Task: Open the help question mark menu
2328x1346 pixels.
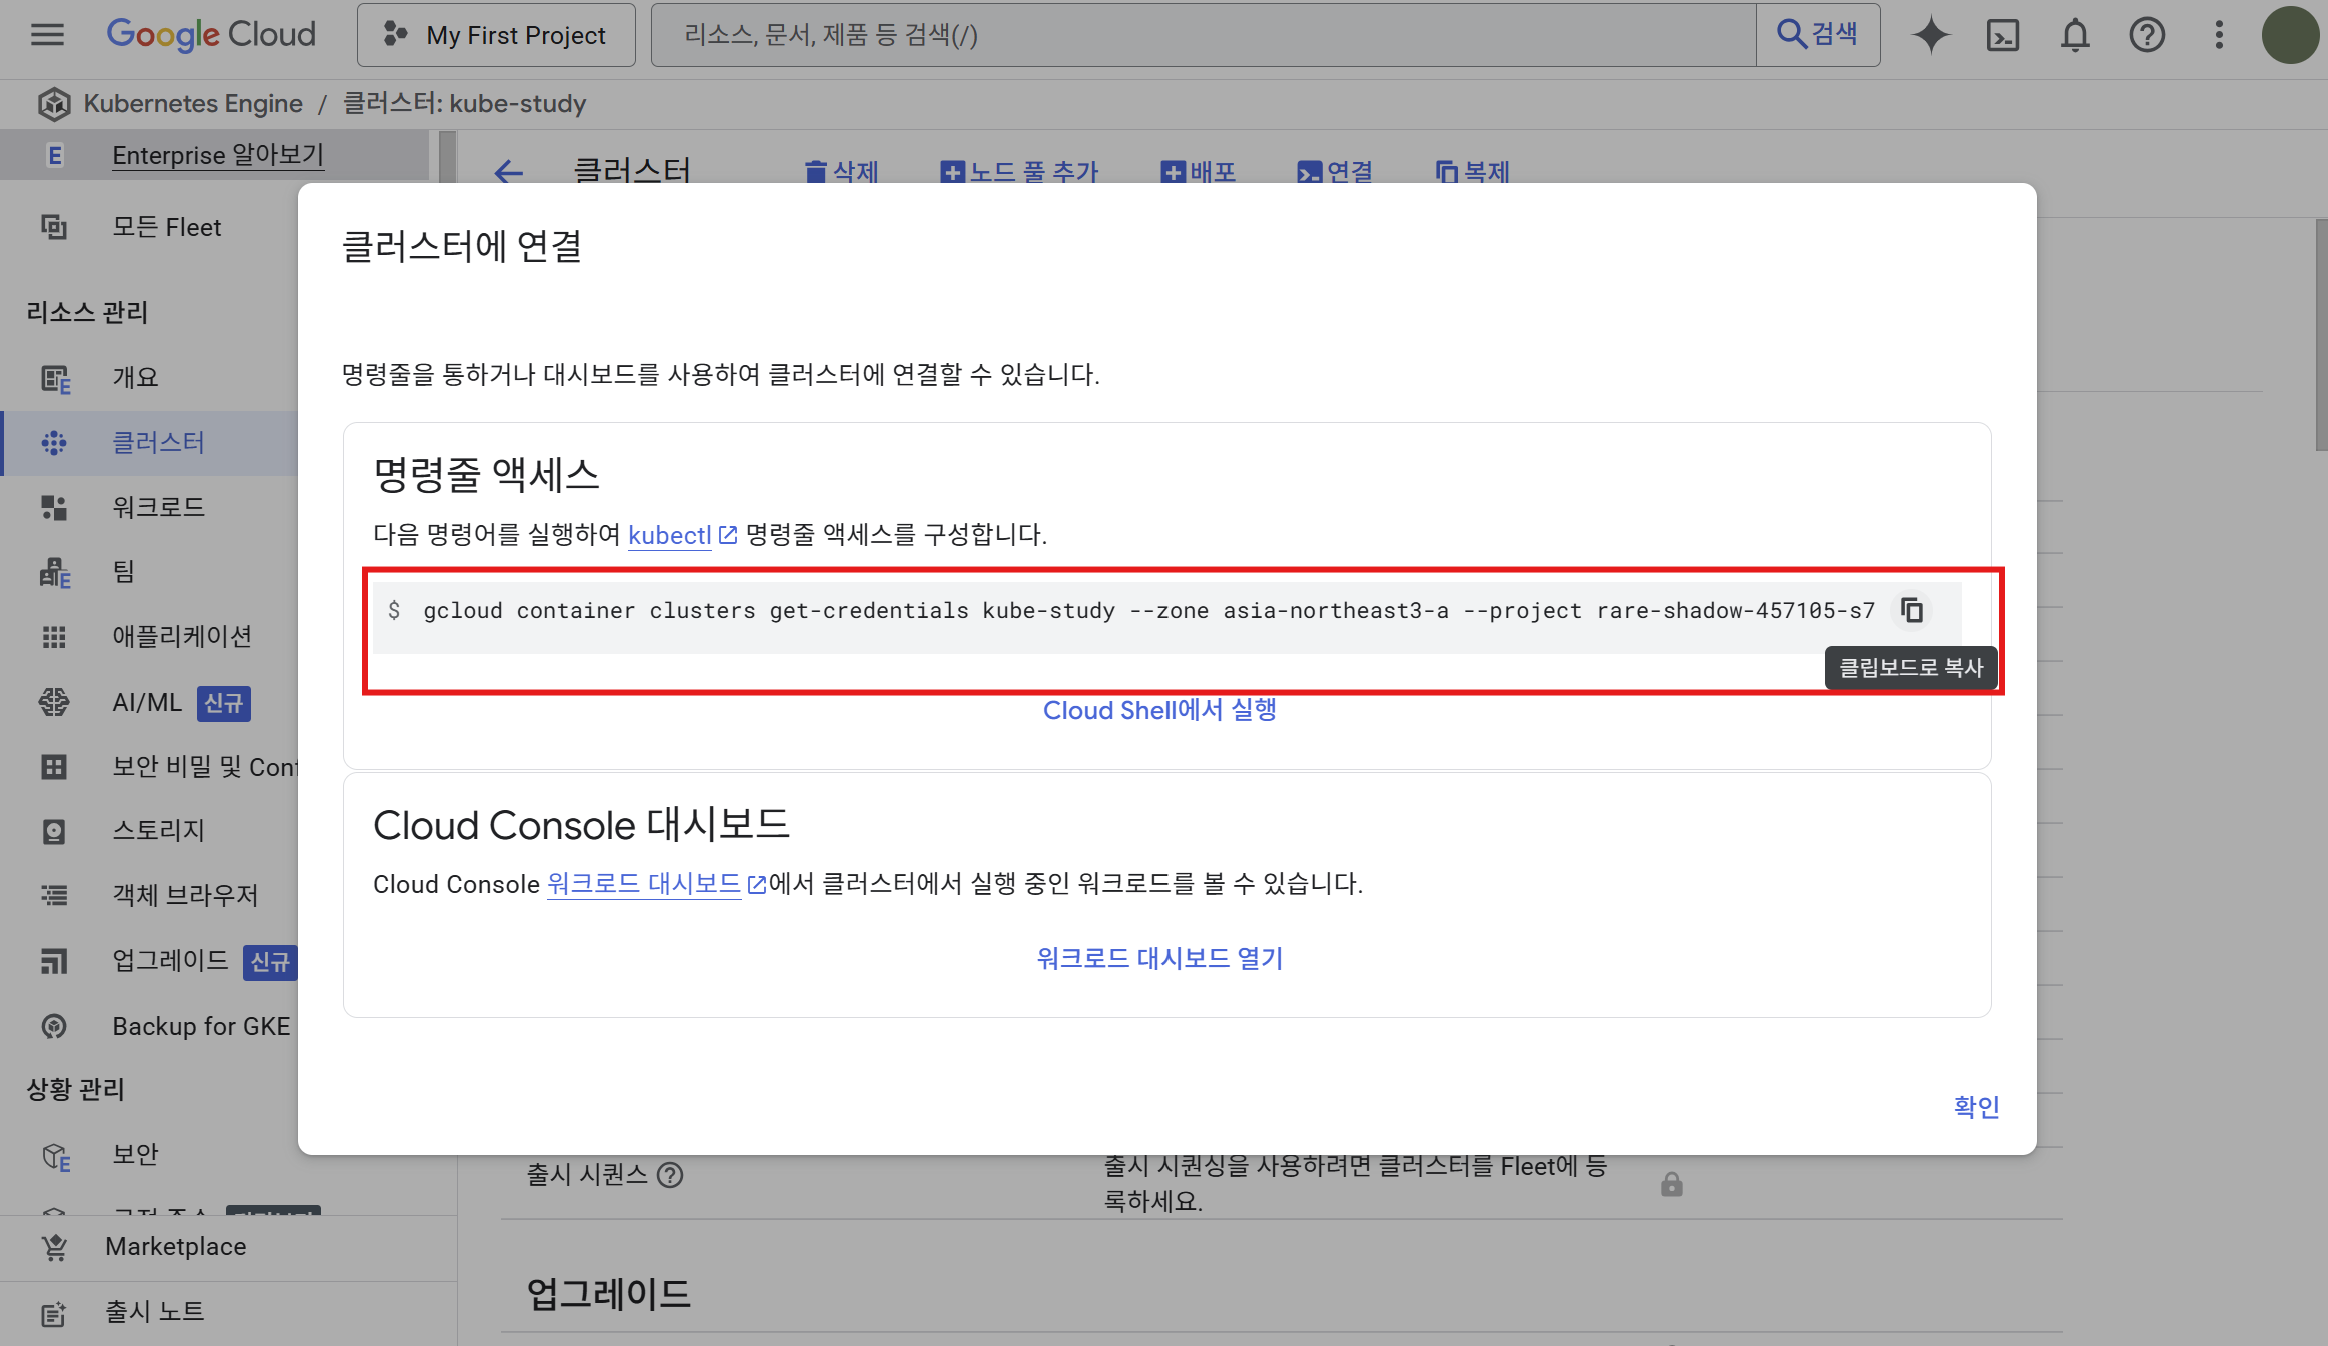Action: [2146, 35]
